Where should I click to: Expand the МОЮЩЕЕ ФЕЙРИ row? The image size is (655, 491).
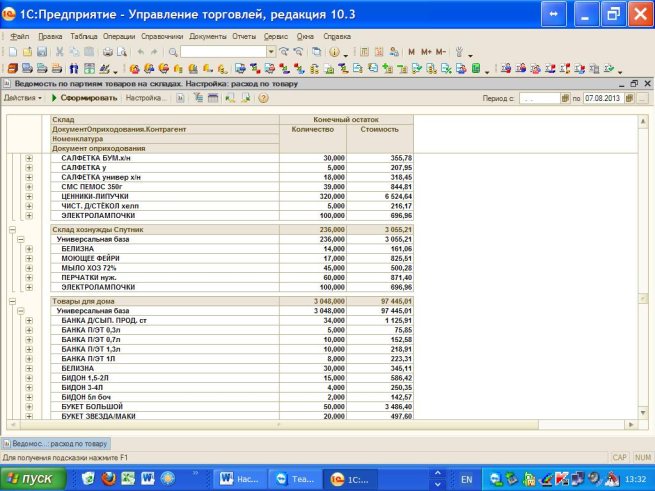tap(29, 258)
